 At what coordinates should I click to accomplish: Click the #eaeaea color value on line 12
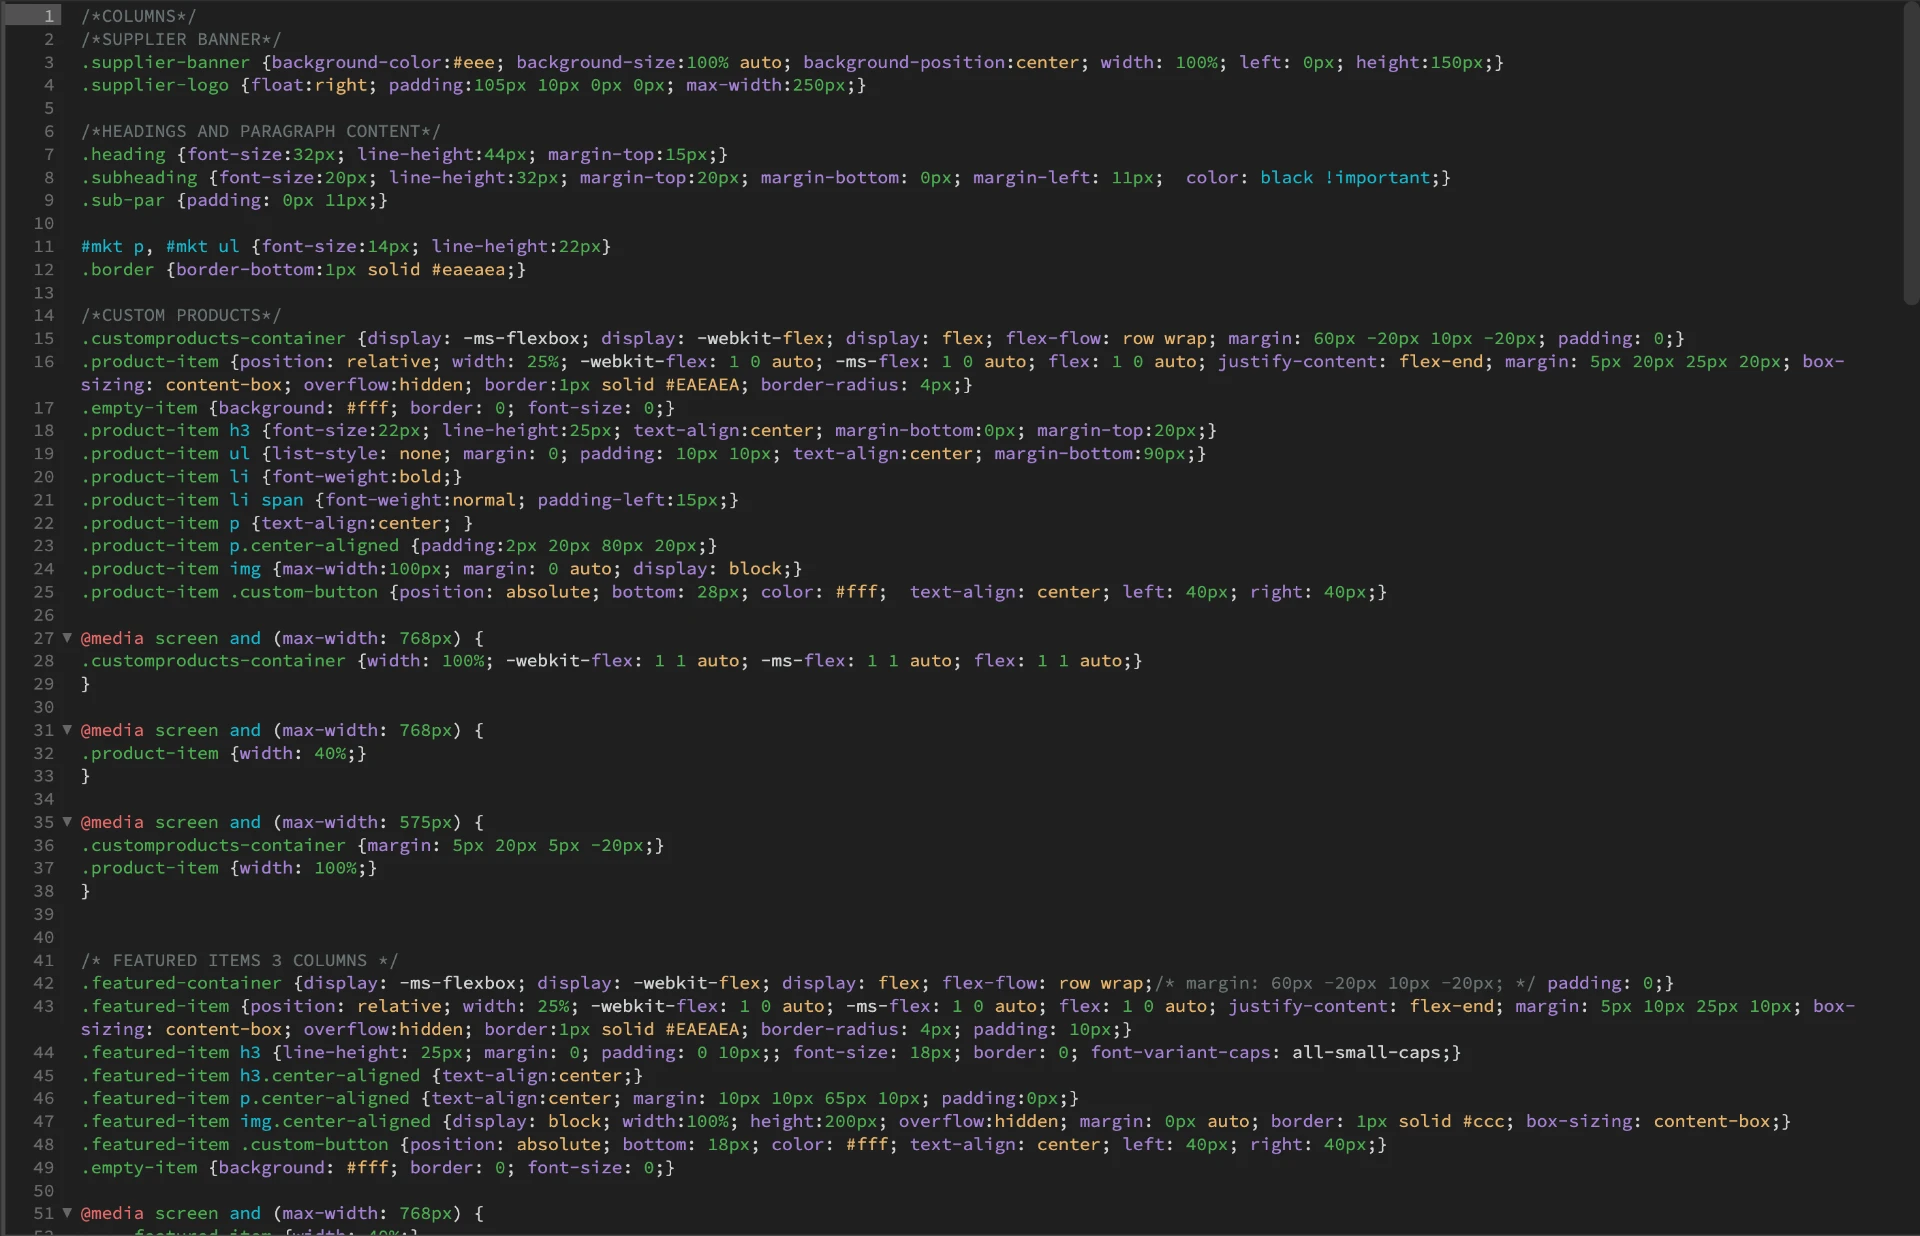(468, 269)
